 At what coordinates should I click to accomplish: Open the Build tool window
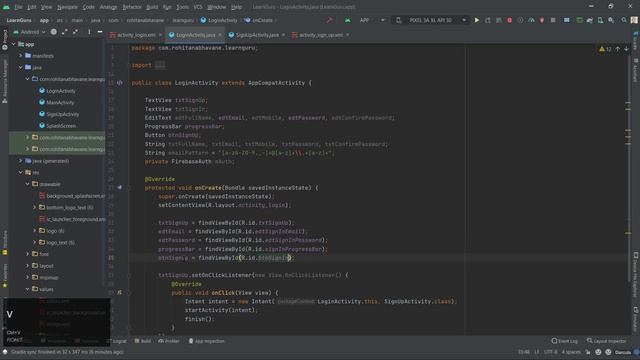(143, 341)
